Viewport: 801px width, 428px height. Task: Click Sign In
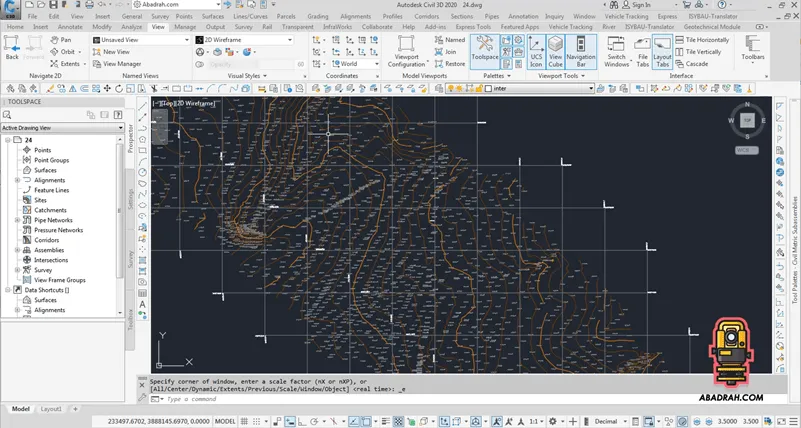tap(641, 5)
